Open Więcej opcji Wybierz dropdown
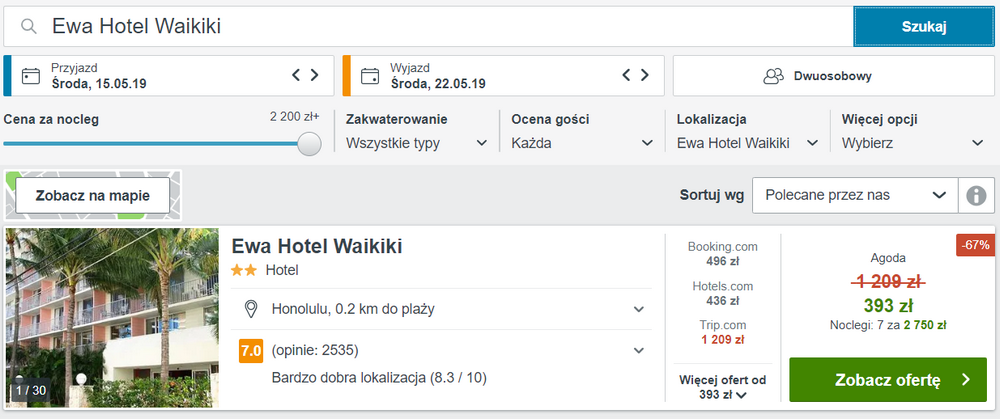1000x419 pixels. 913,143
